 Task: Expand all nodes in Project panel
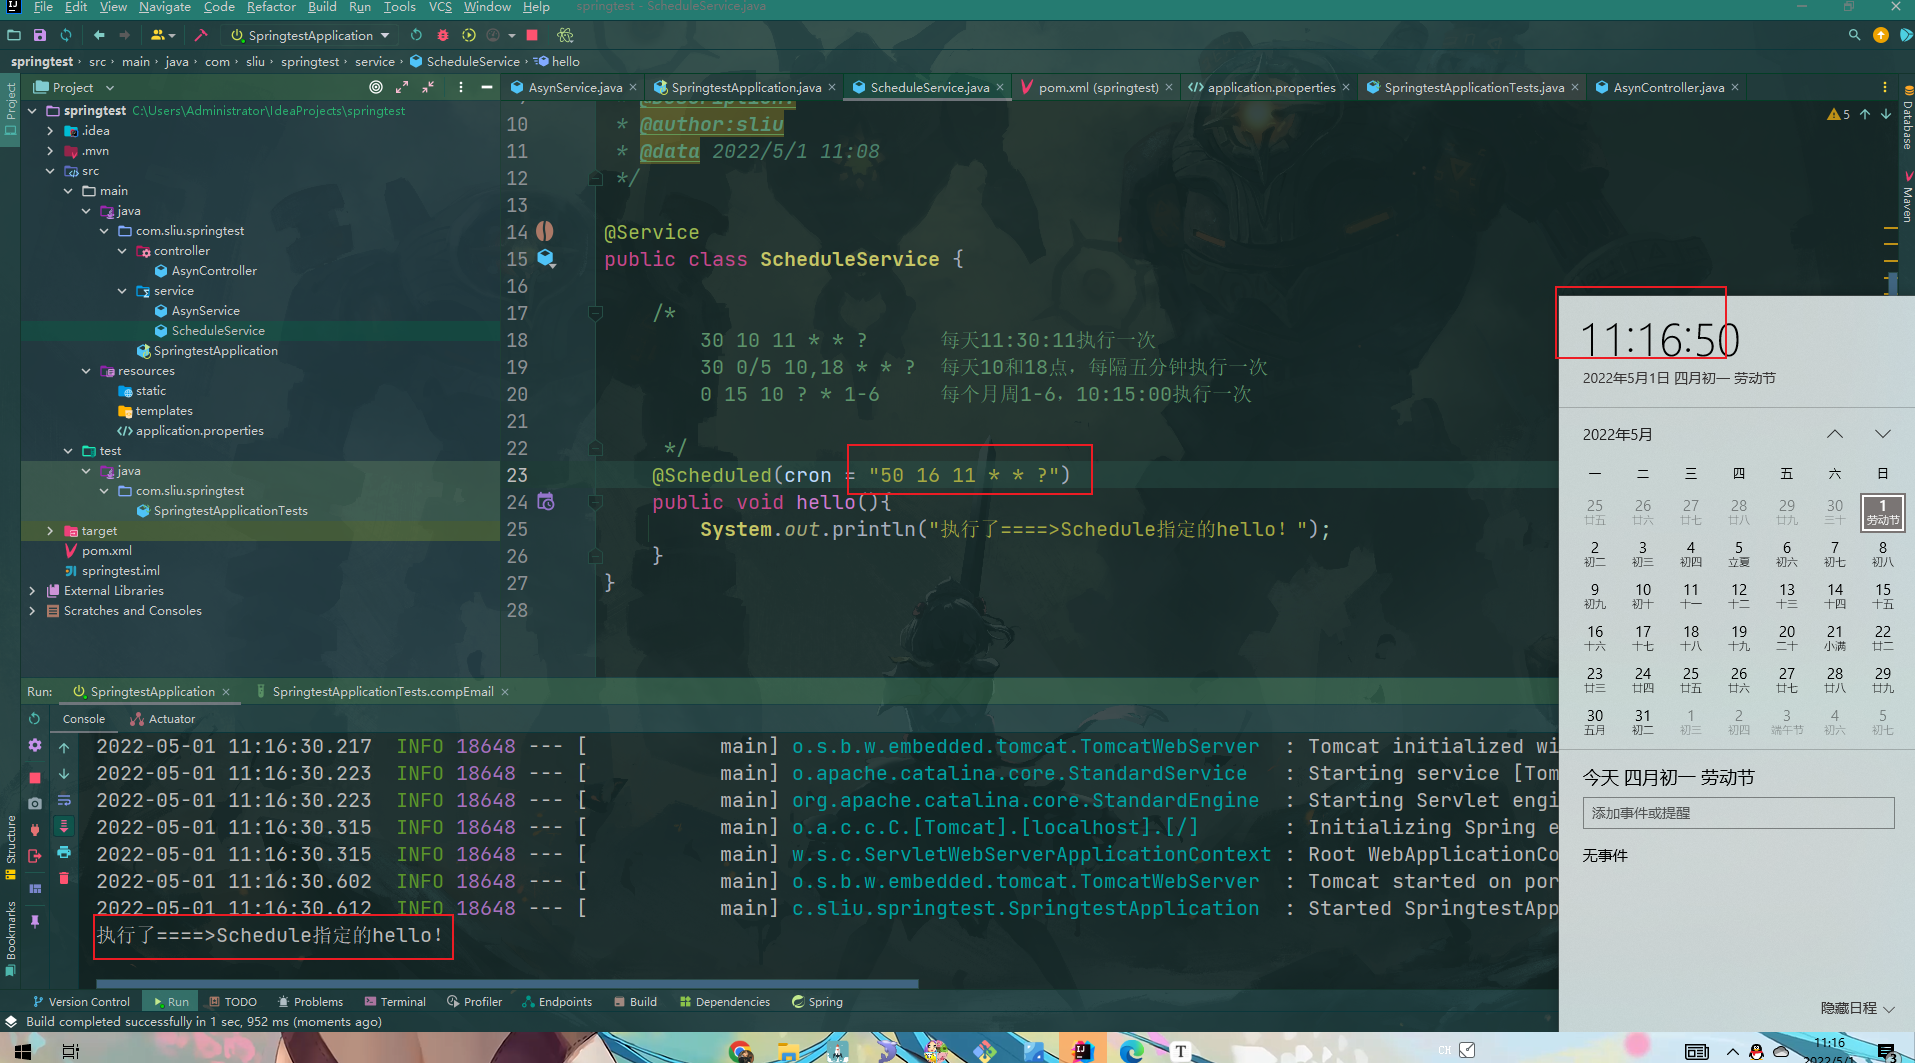pos(402,87)
